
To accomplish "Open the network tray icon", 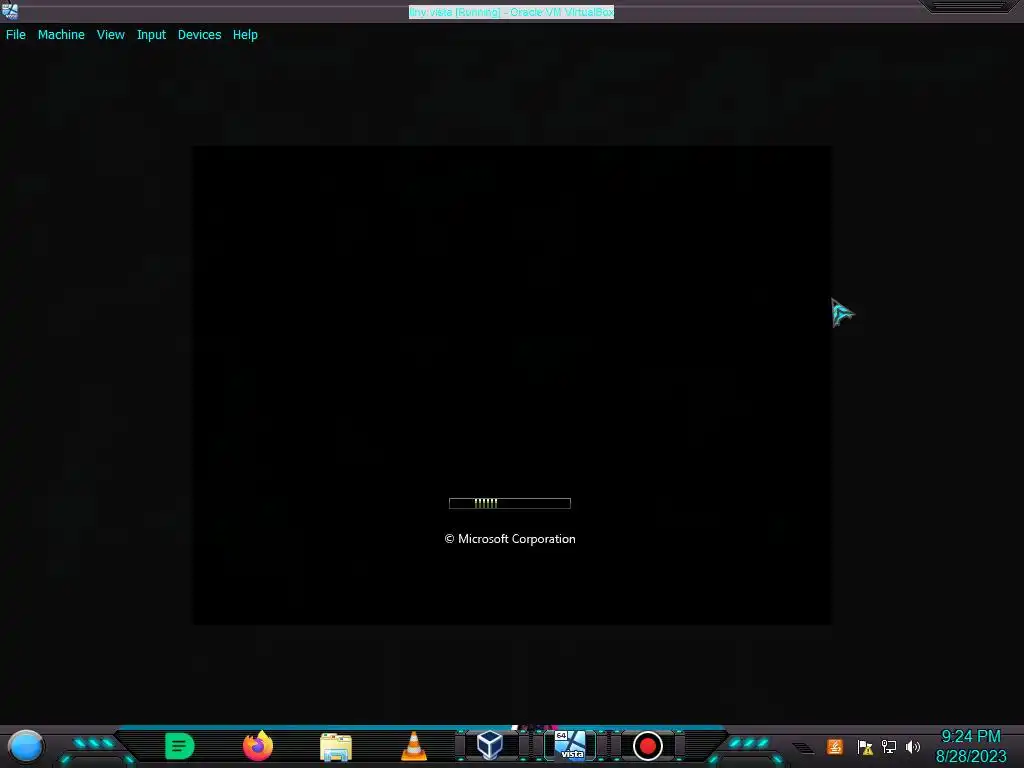I will point(889,746).
